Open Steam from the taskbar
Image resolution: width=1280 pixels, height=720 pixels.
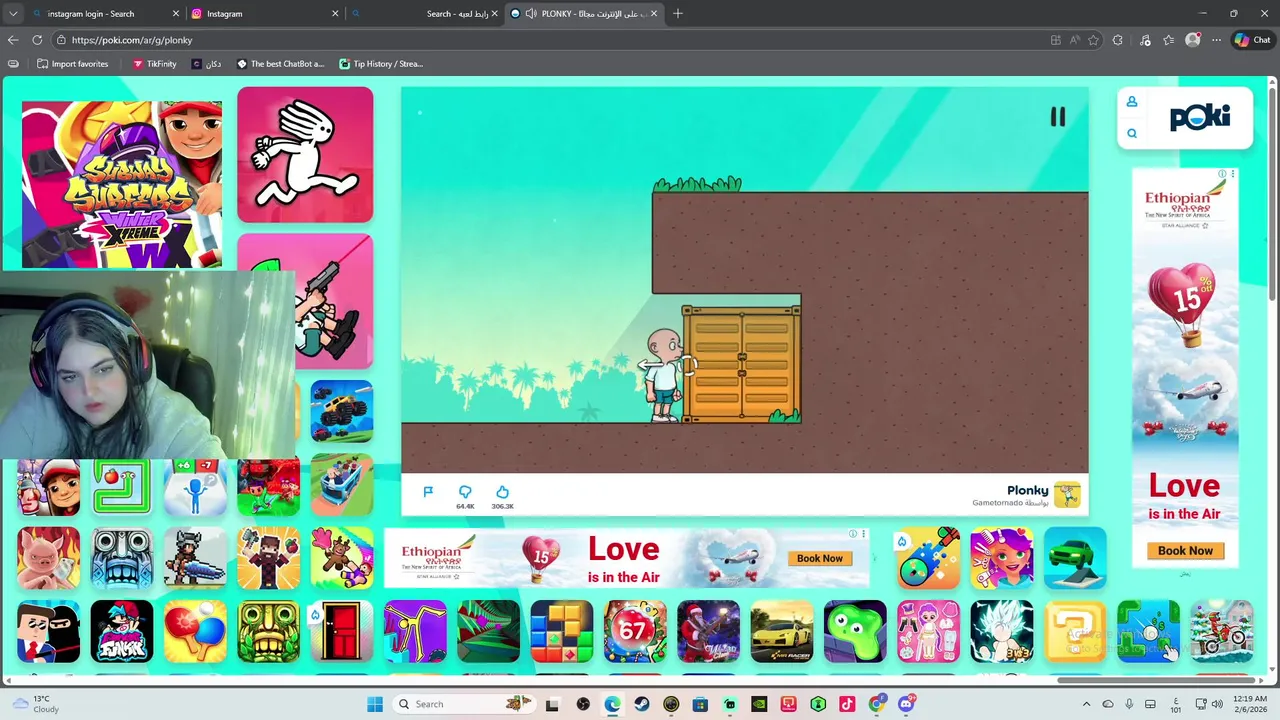tap(642, 704)
